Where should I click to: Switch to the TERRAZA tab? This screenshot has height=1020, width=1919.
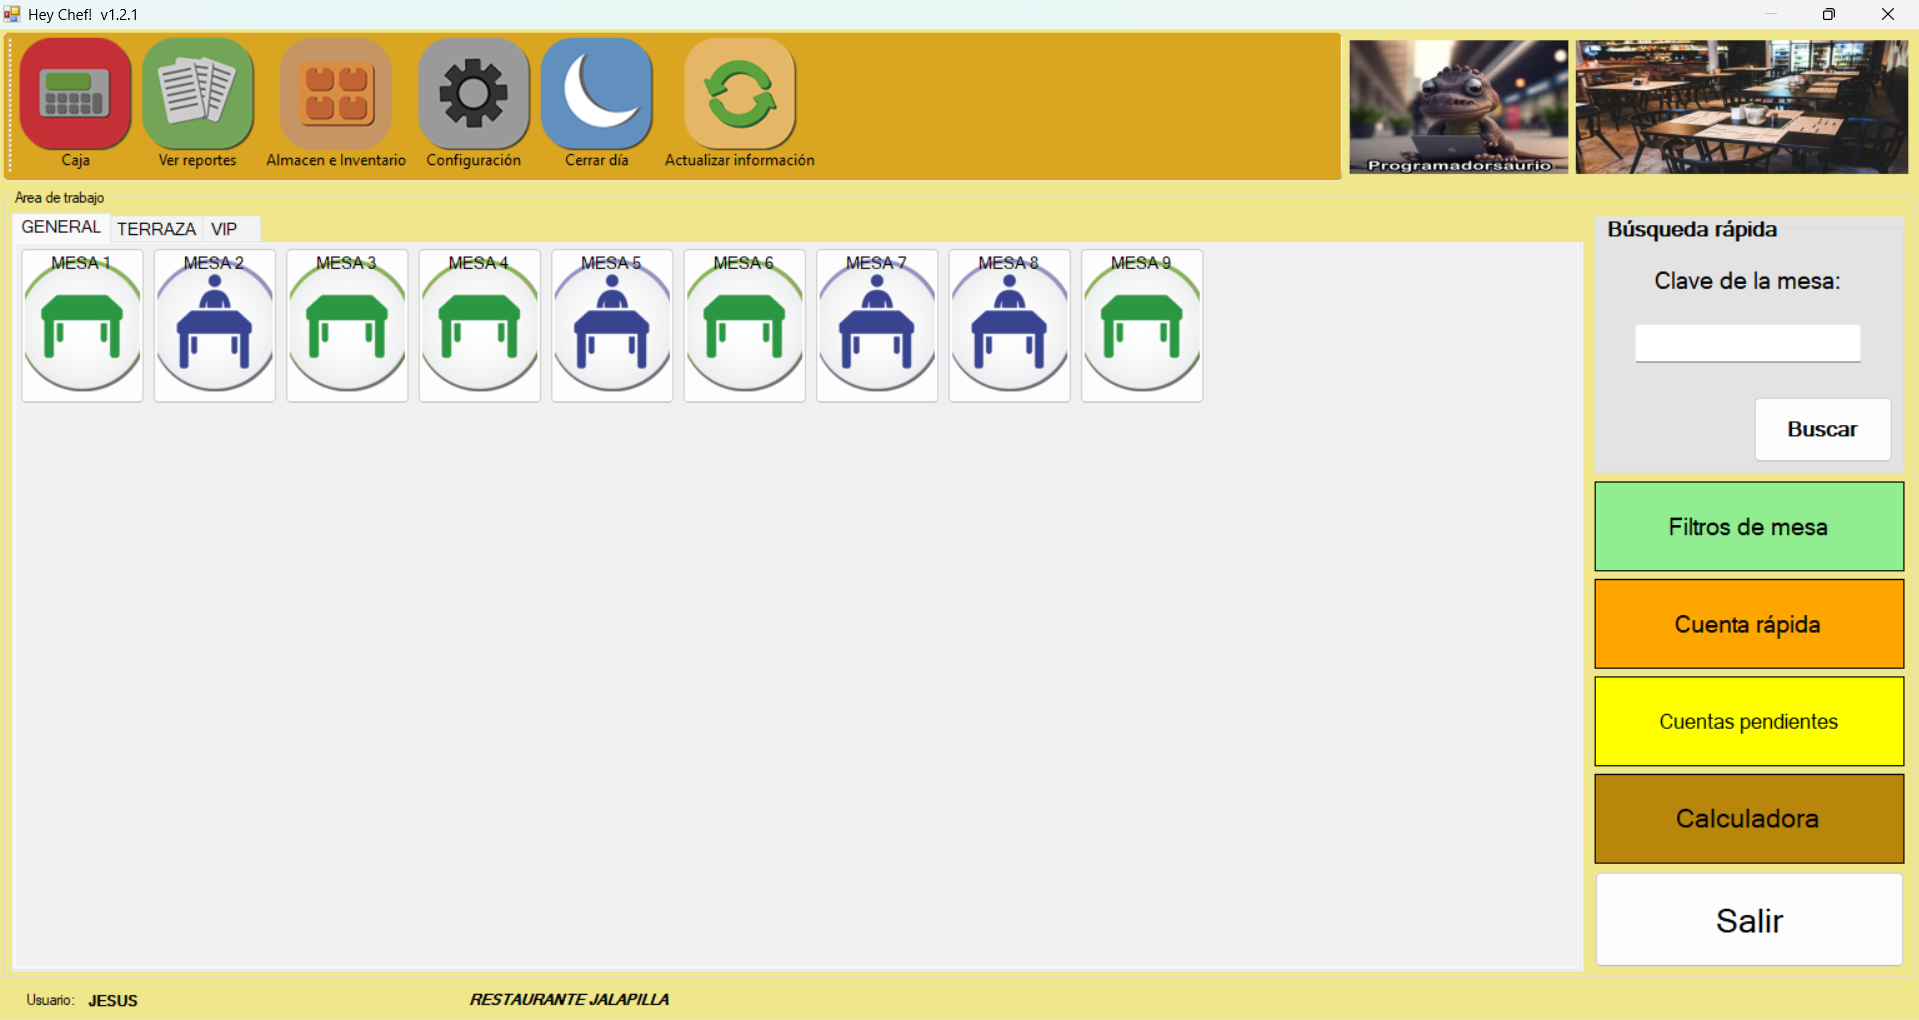156,229
